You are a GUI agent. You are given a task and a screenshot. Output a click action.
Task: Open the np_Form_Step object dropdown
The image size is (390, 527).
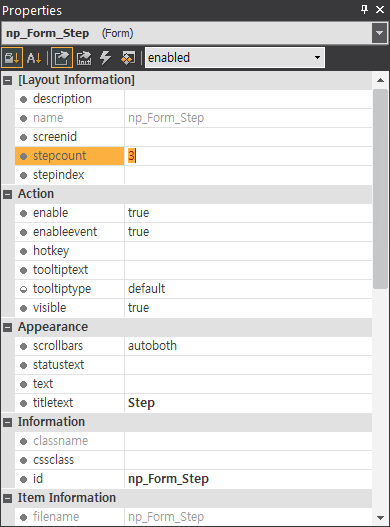tap(380, 33)
